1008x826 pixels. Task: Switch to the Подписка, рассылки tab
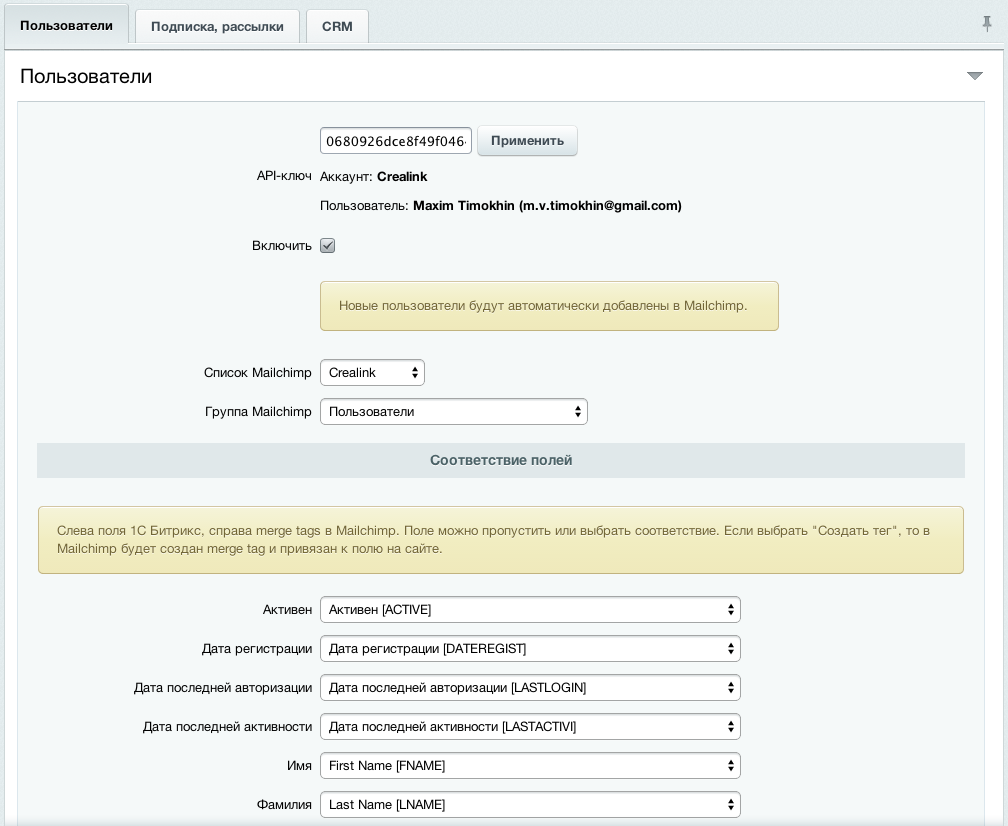(217, 26)
